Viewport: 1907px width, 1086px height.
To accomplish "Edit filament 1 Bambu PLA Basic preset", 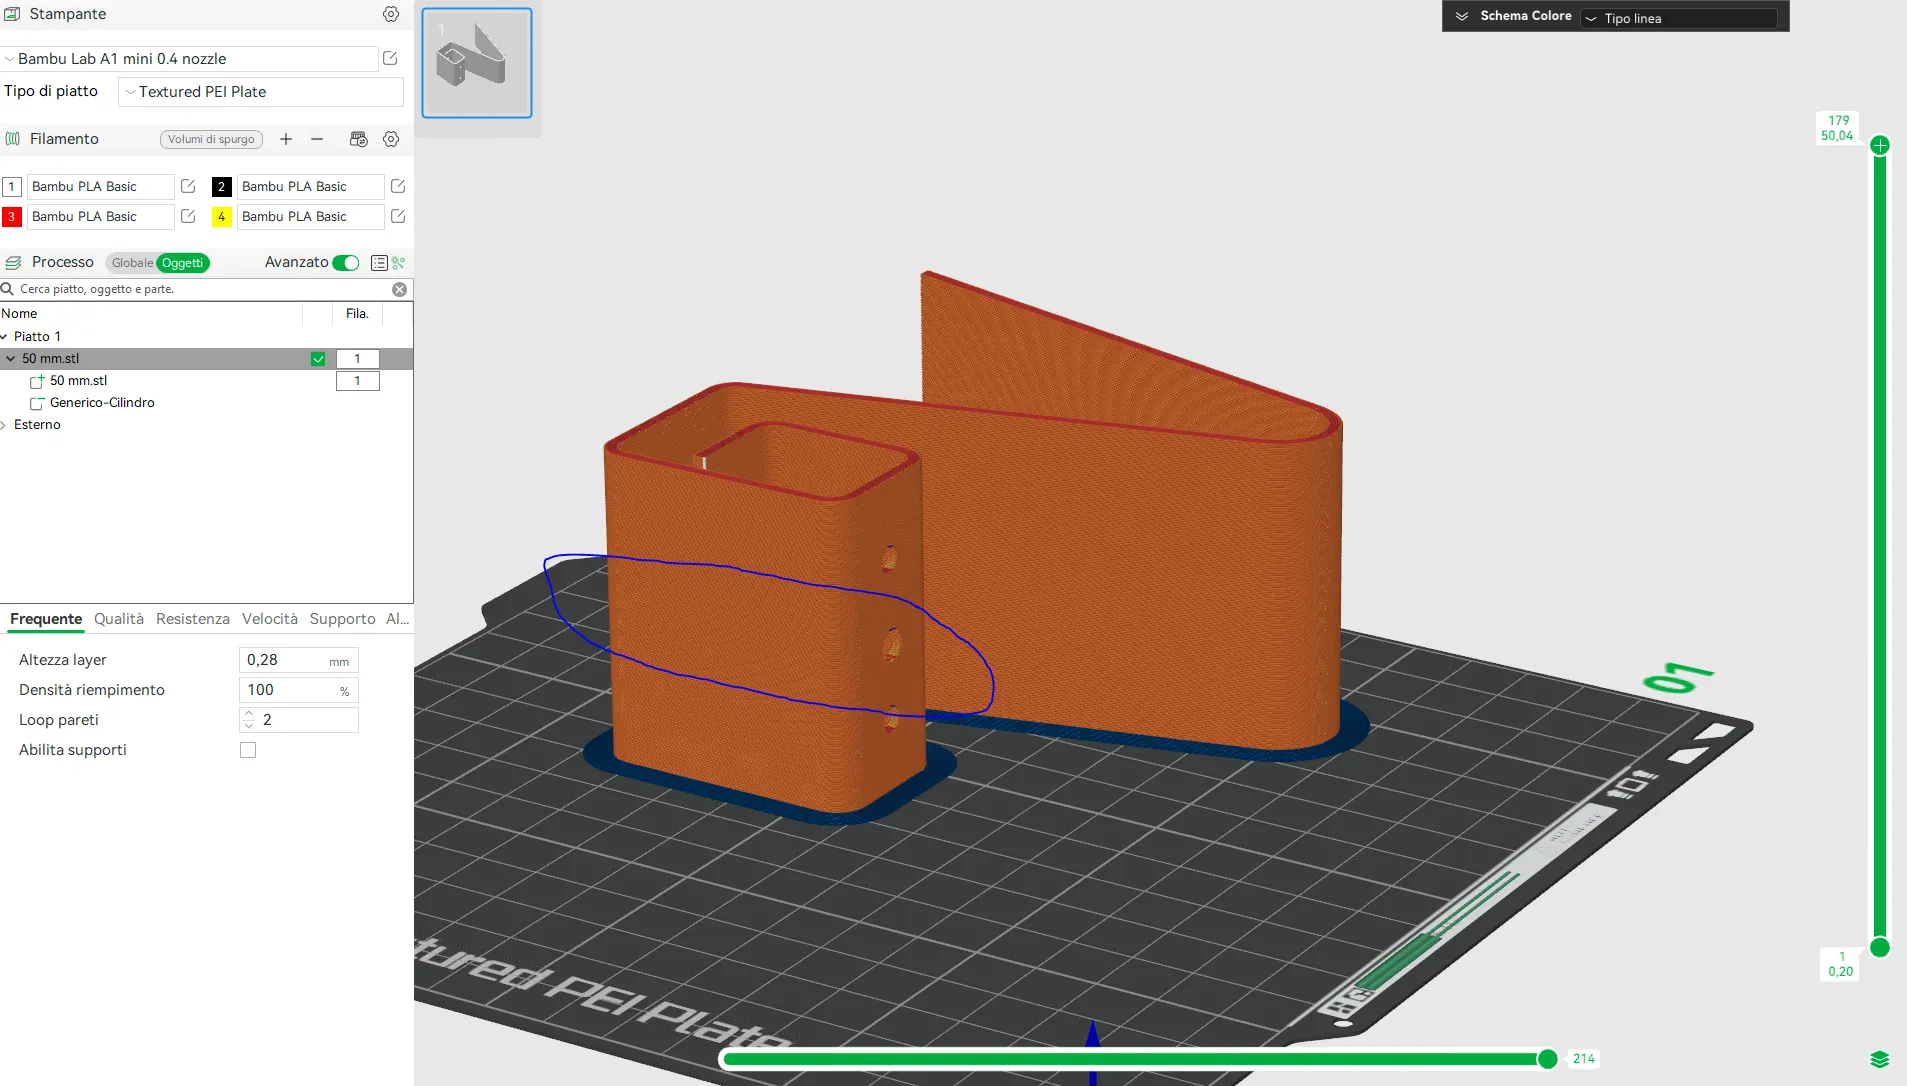I will 188,186.
